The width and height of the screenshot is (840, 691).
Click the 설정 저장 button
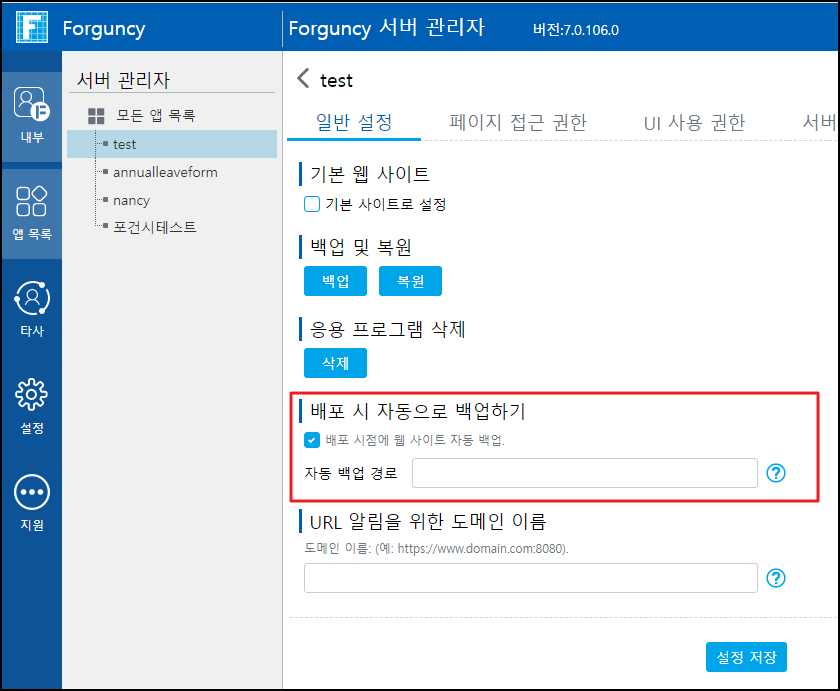[x=746, y=657]
